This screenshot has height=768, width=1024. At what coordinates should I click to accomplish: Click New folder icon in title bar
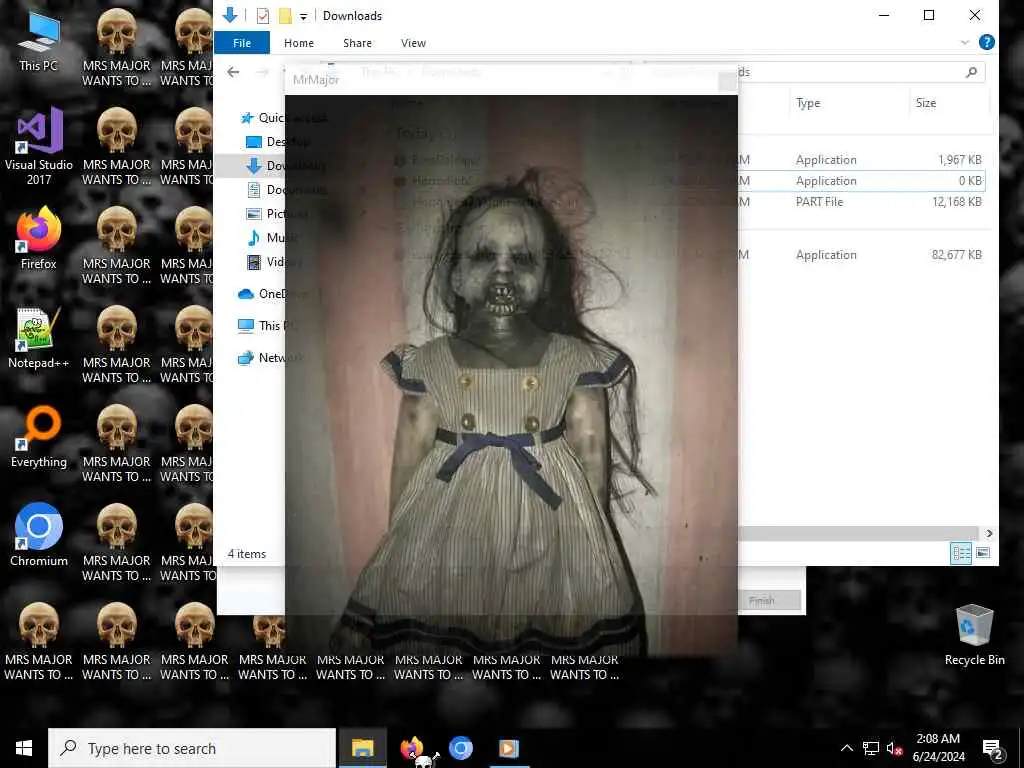285,16
